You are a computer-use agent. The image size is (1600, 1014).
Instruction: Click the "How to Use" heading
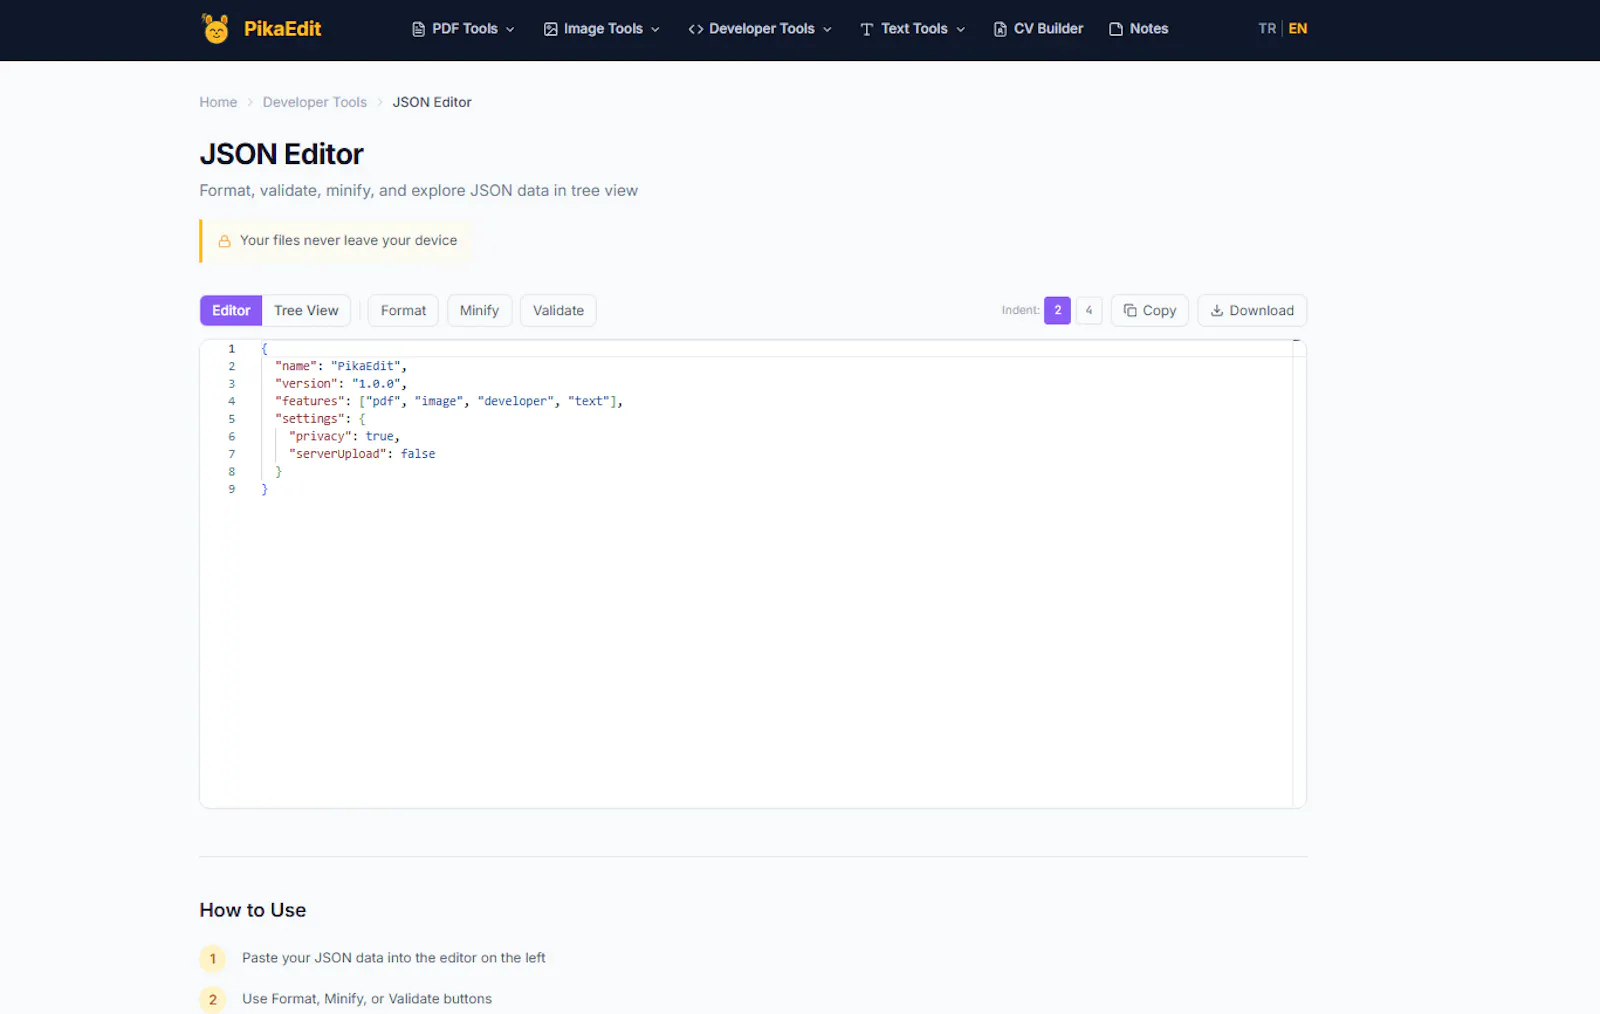[253, 910]
